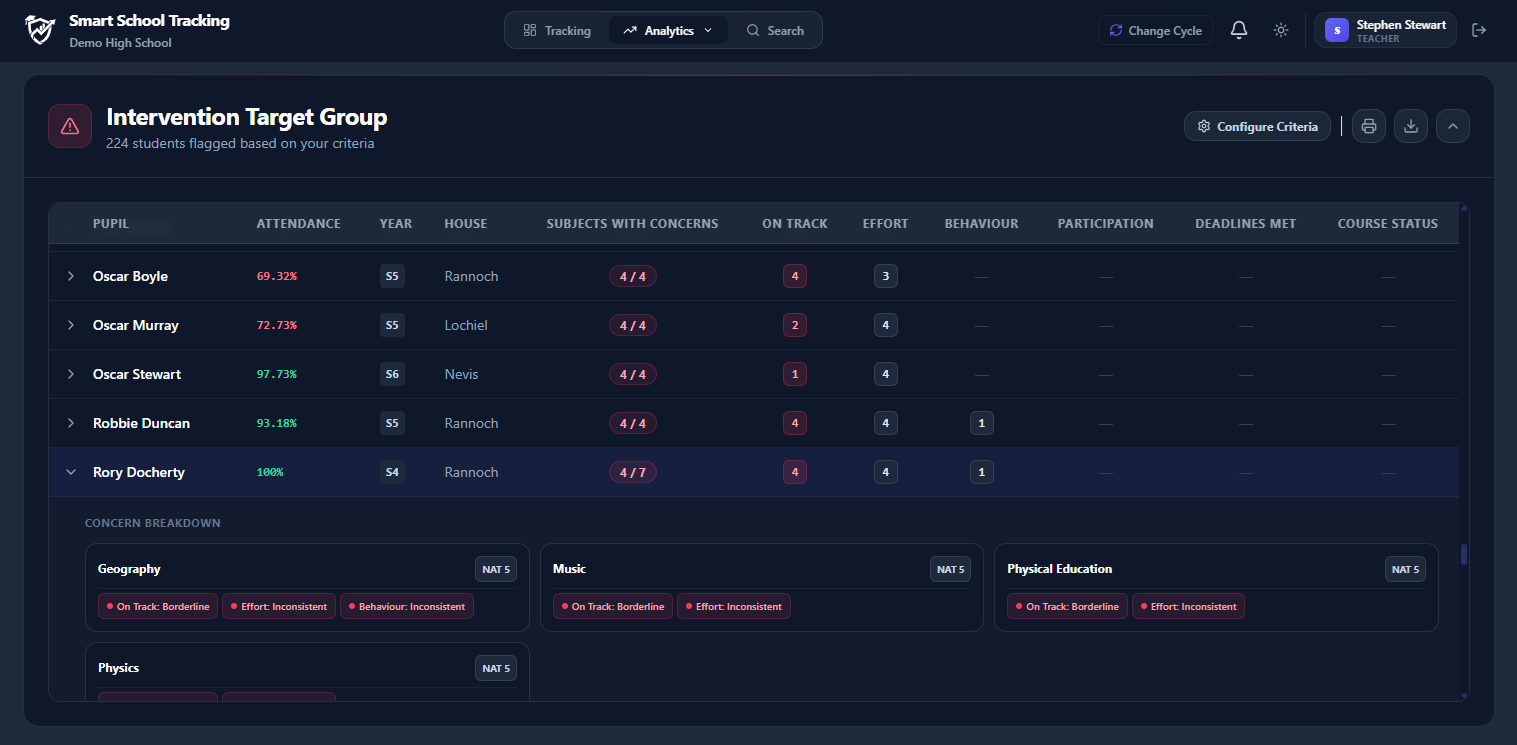Expand Oscar Stewart's row
The height and width of the screenshot is (745, 1517).
[x=71, y=374]
